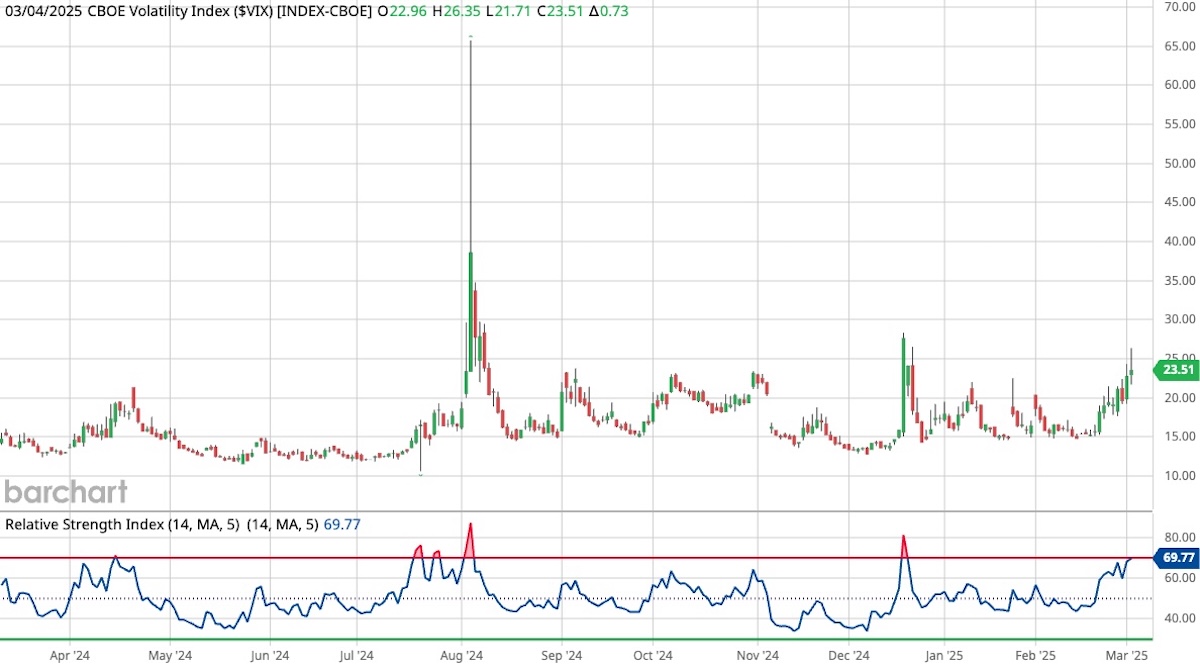Select the 70.00 price axis label
The width and height of the screenshot is (1200, 668).
pos(1180,6)
